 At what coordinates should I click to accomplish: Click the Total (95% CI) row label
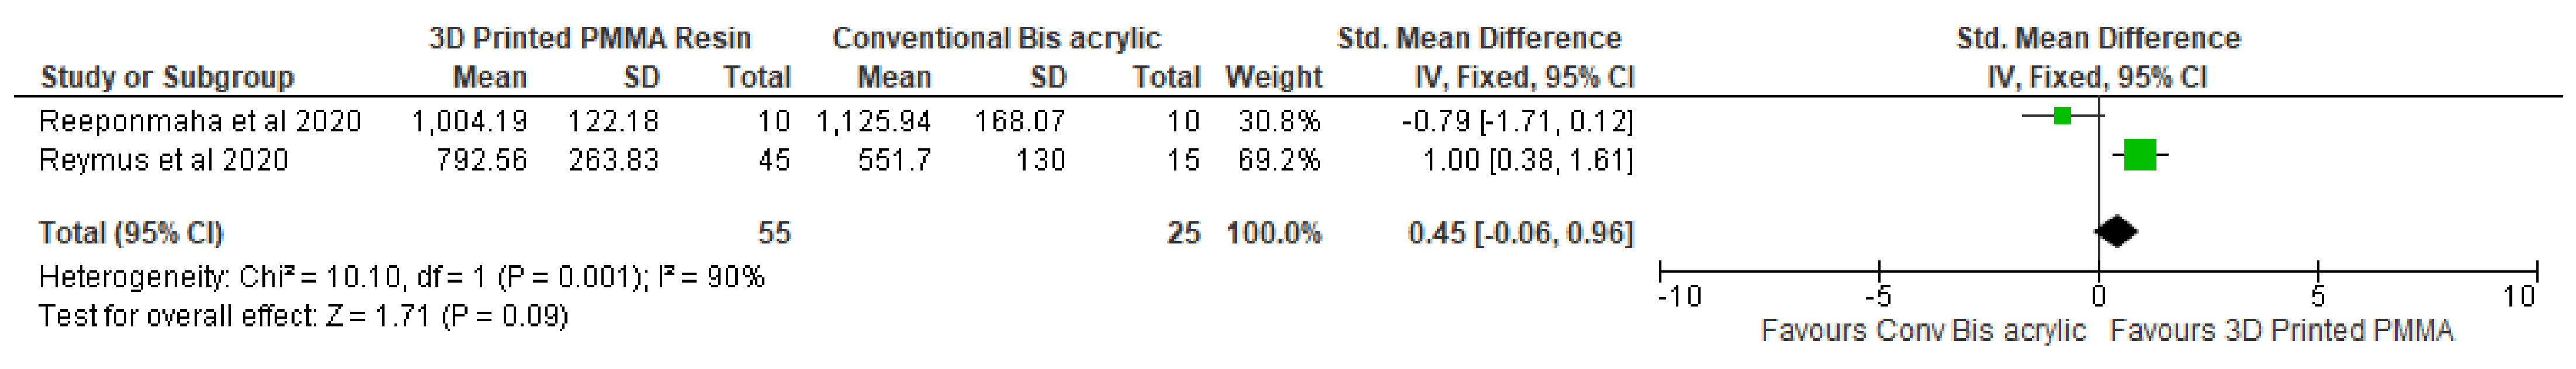[x=130, y=233]
